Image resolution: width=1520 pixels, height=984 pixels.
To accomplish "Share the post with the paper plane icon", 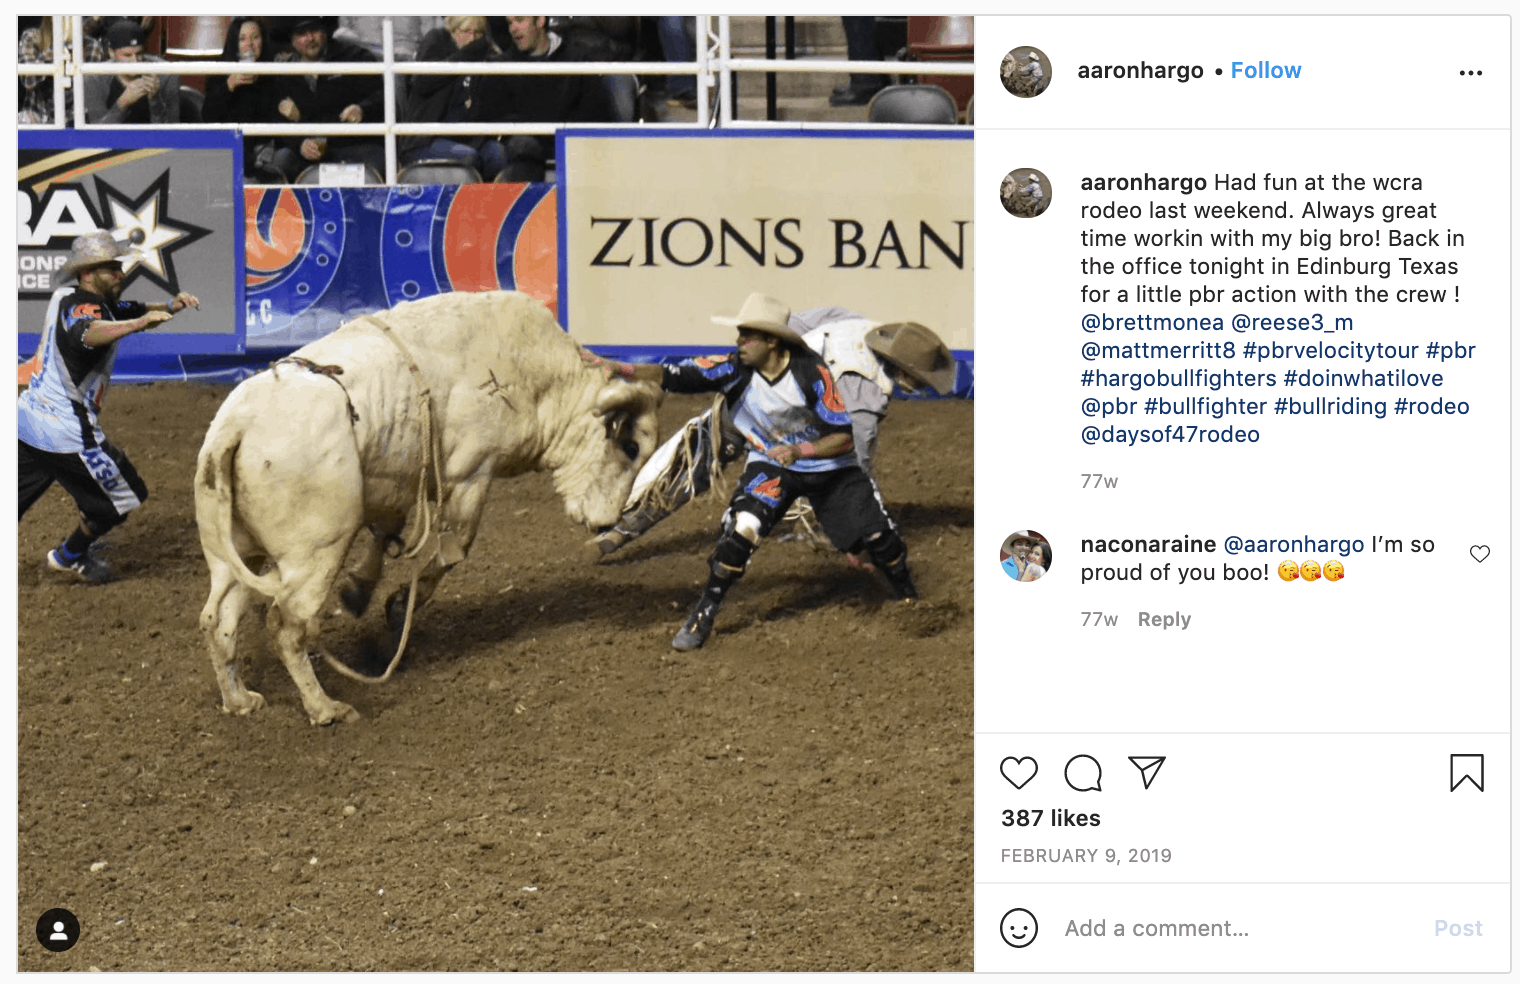I will point(1147,772).
